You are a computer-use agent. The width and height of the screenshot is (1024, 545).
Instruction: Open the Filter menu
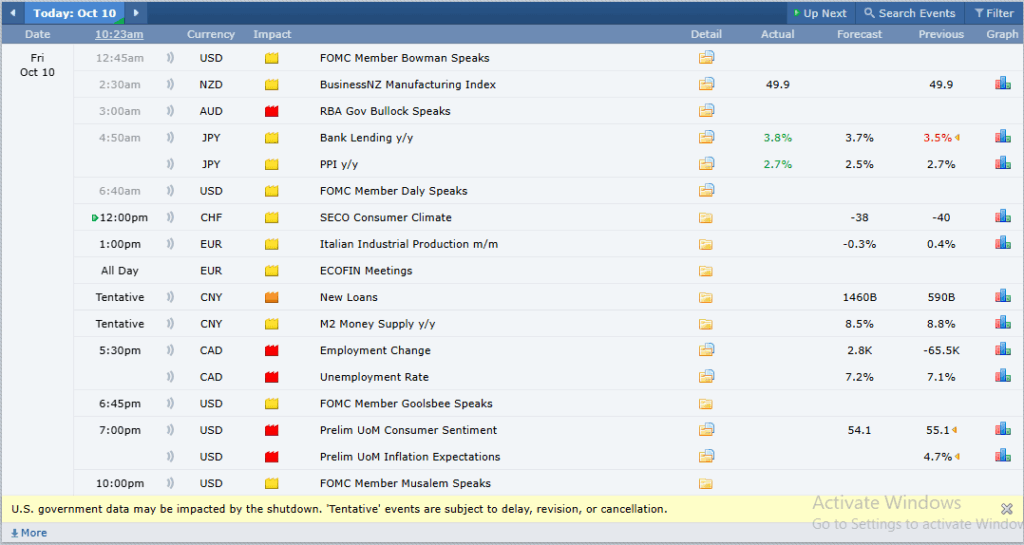tap(993, 13)
